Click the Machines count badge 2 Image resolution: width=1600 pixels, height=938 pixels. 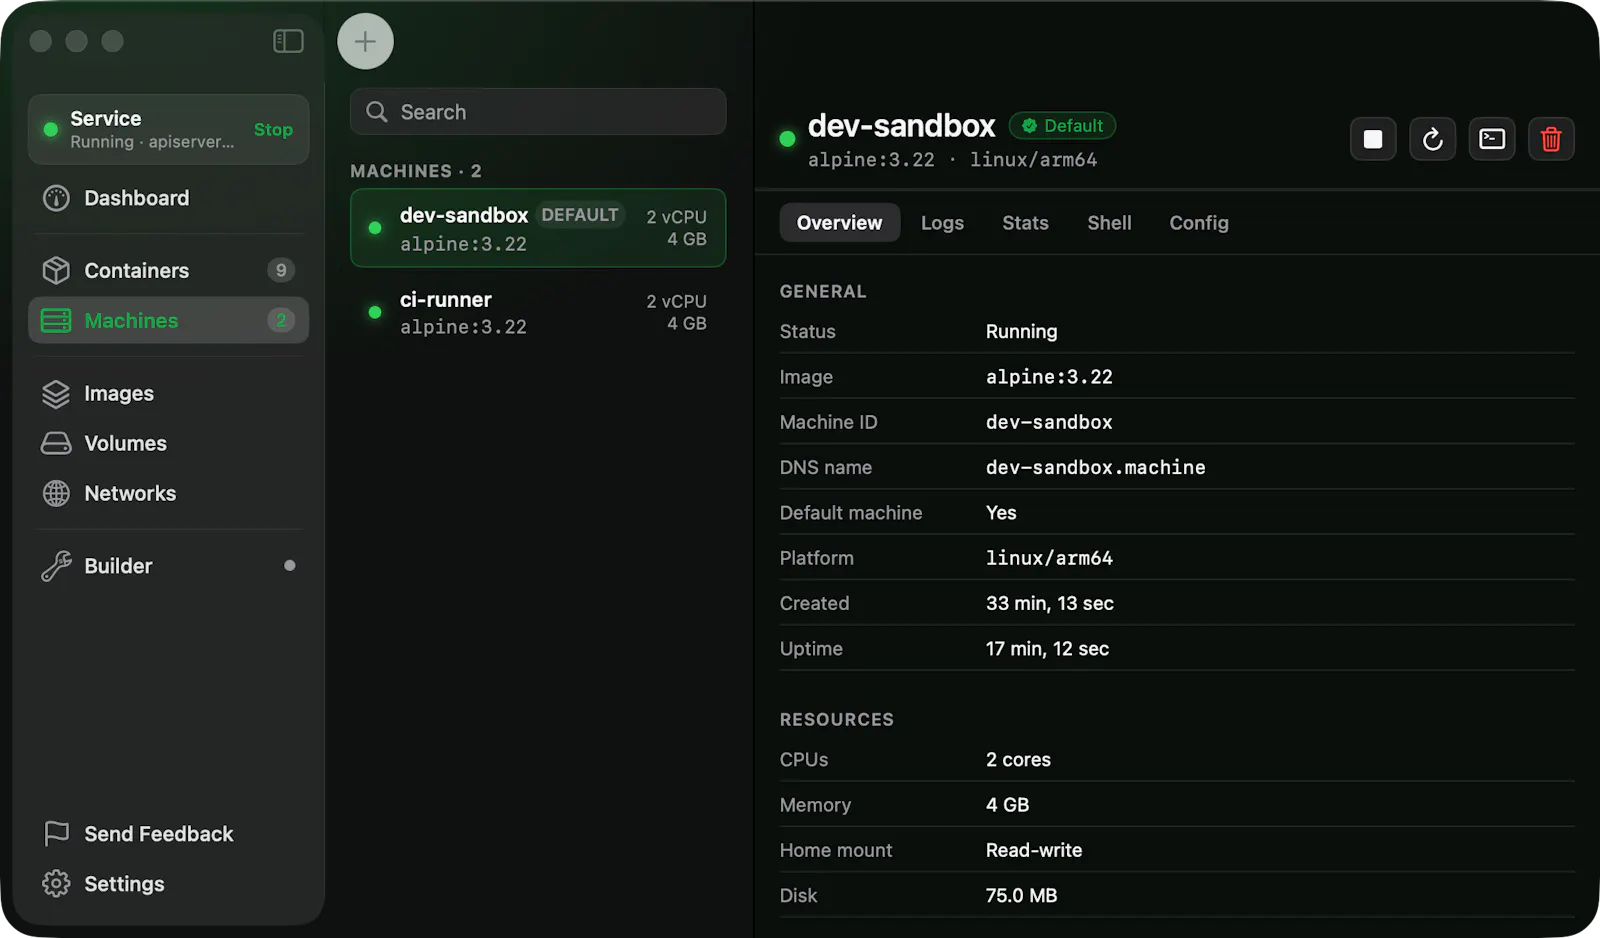point(281,320)
